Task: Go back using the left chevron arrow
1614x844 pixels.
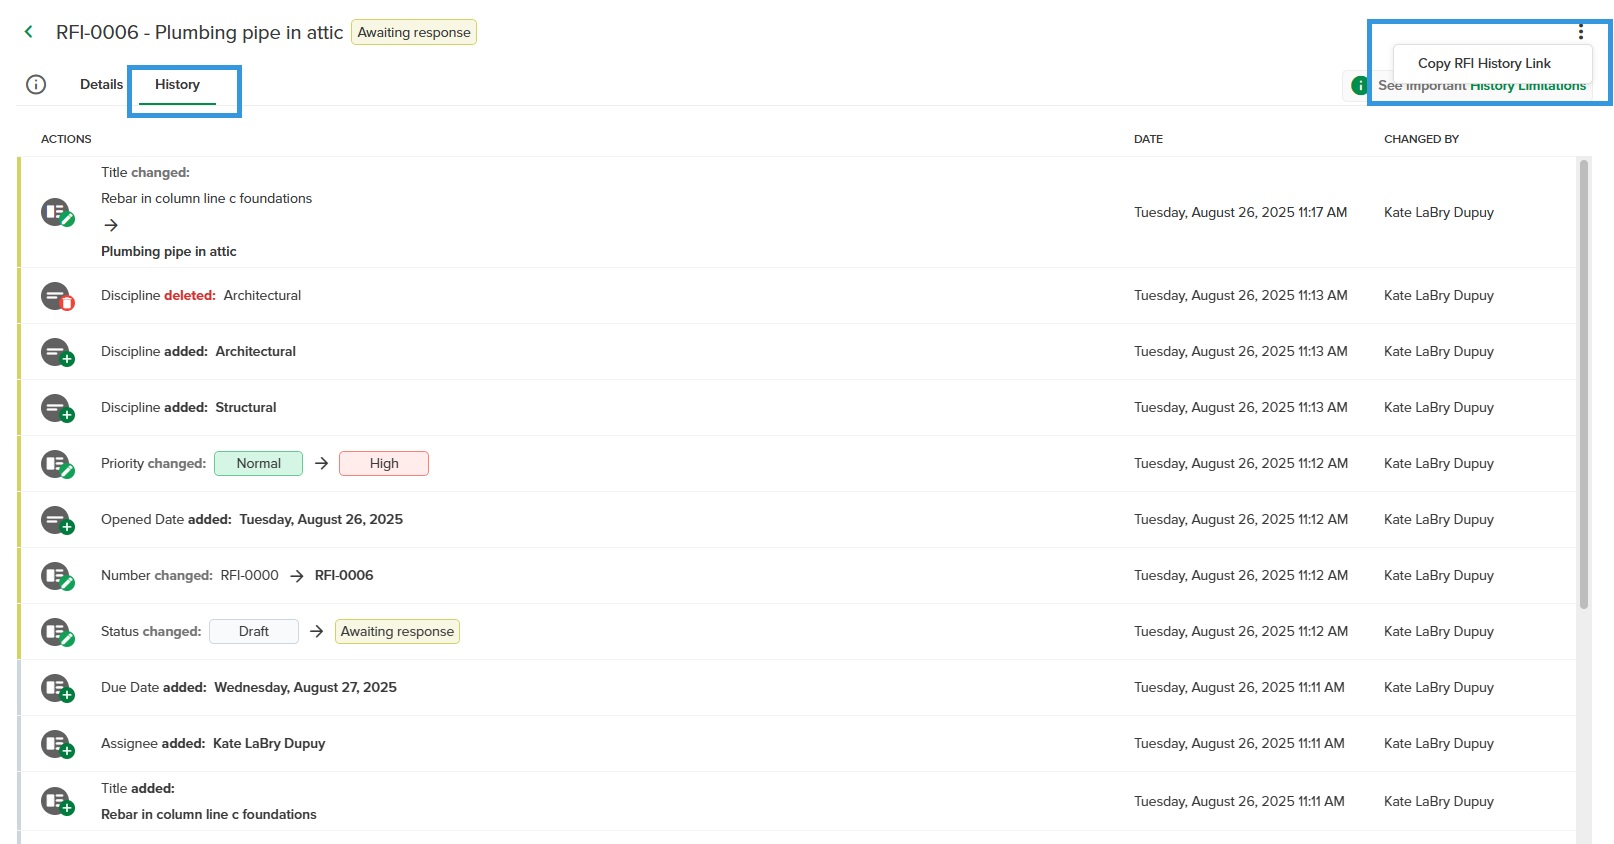Action: (29, 32)
